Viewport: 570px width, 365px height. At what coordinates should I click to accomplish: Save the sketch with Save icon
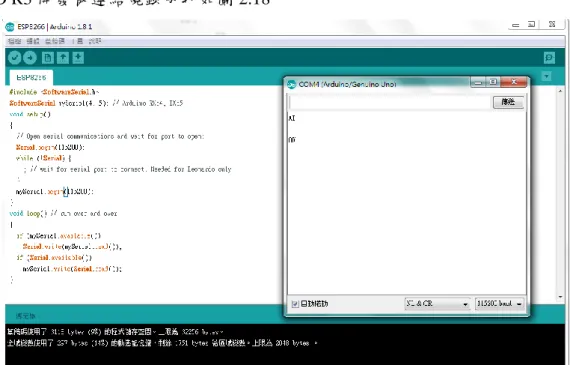pos(78,57)
